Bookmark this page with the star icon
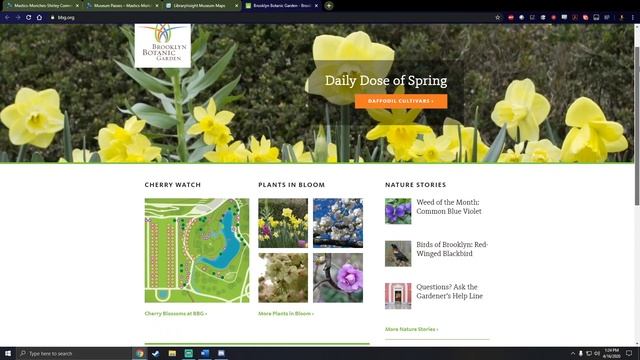The image size is (640, 360). tap(498, 18)
